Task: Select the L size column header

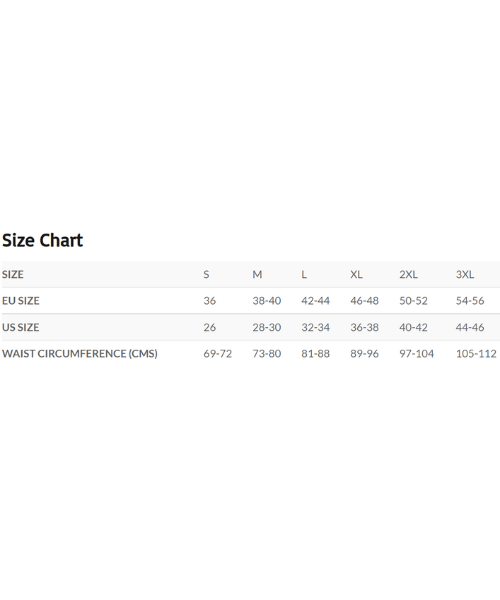Action: click(304, 274)
